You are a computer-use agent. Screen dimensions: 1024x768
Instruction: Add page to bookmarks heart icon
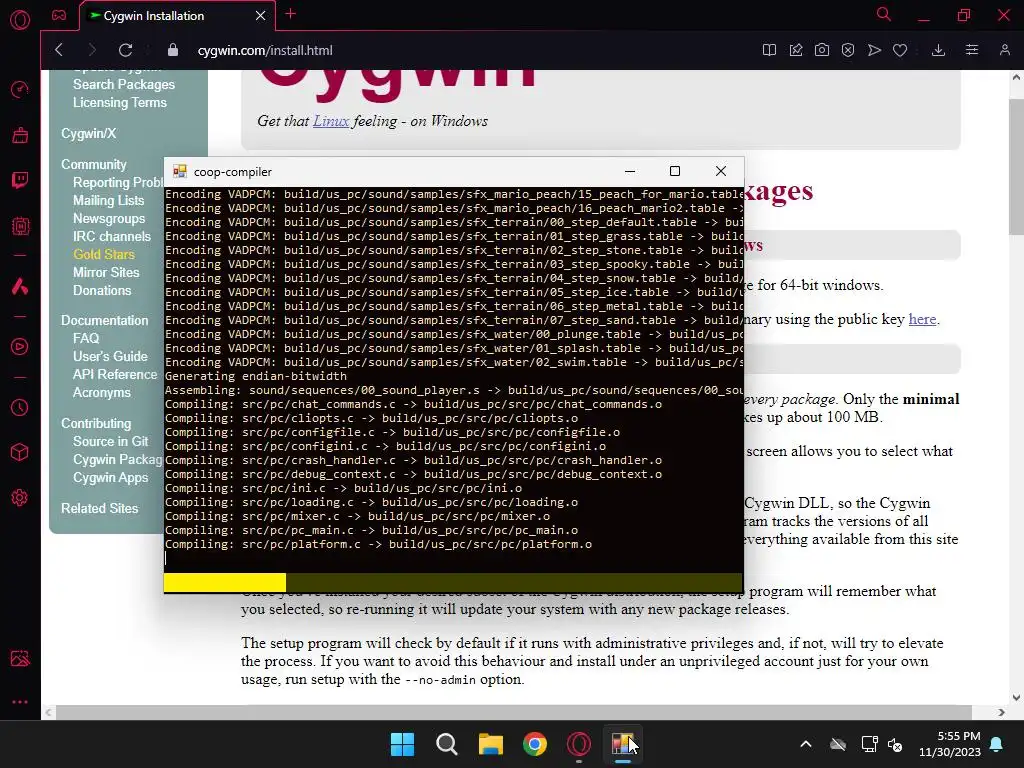click(x=900, y=50)
